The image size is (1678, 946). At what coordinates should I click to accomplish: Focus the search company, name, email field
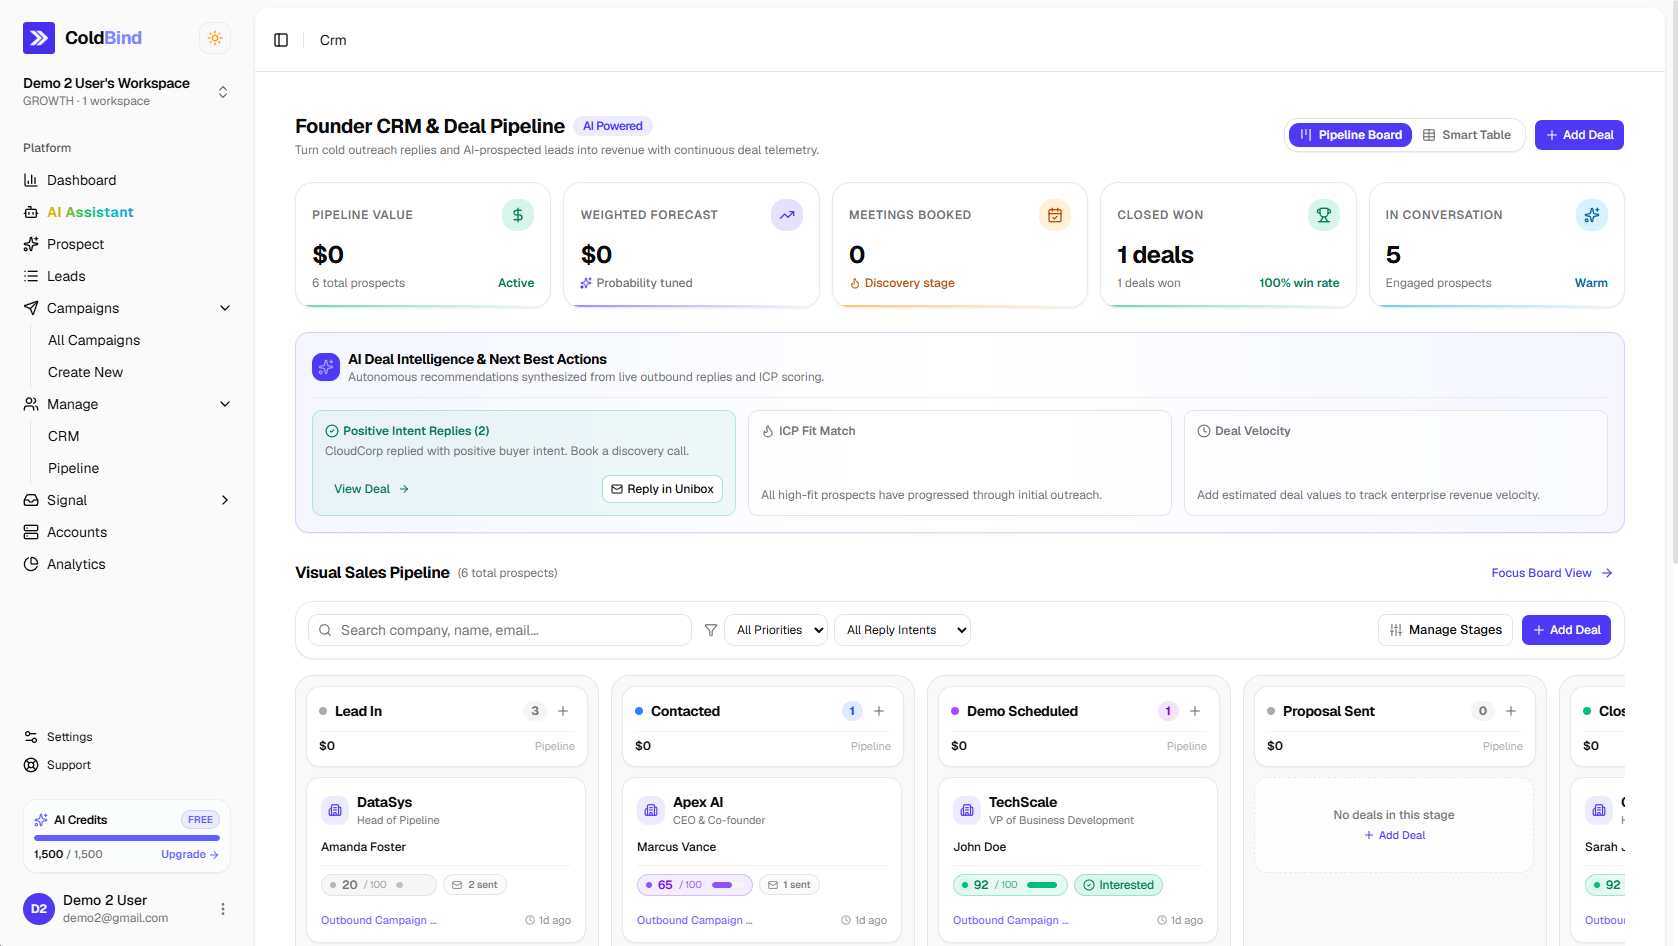click(500, 630)
